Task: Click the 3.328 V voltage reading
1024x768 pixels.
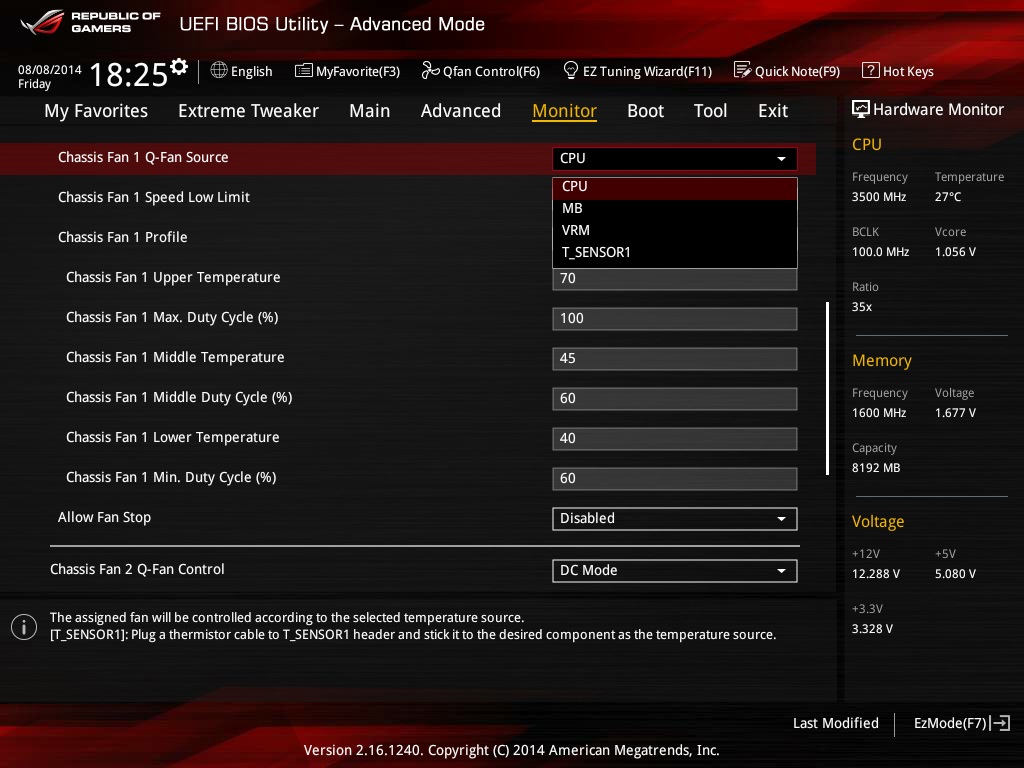Action: [x=872, y=629]
